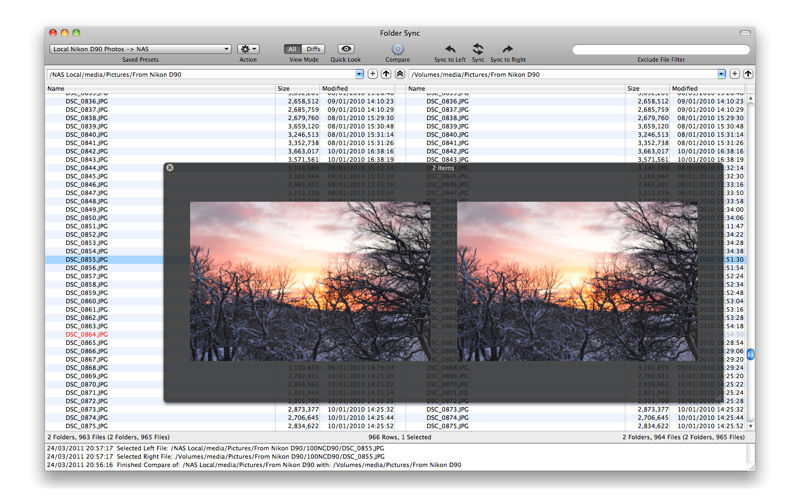Click the Selected Left File log line
This screenshot has height=500, width=800.
click(215, 448)
